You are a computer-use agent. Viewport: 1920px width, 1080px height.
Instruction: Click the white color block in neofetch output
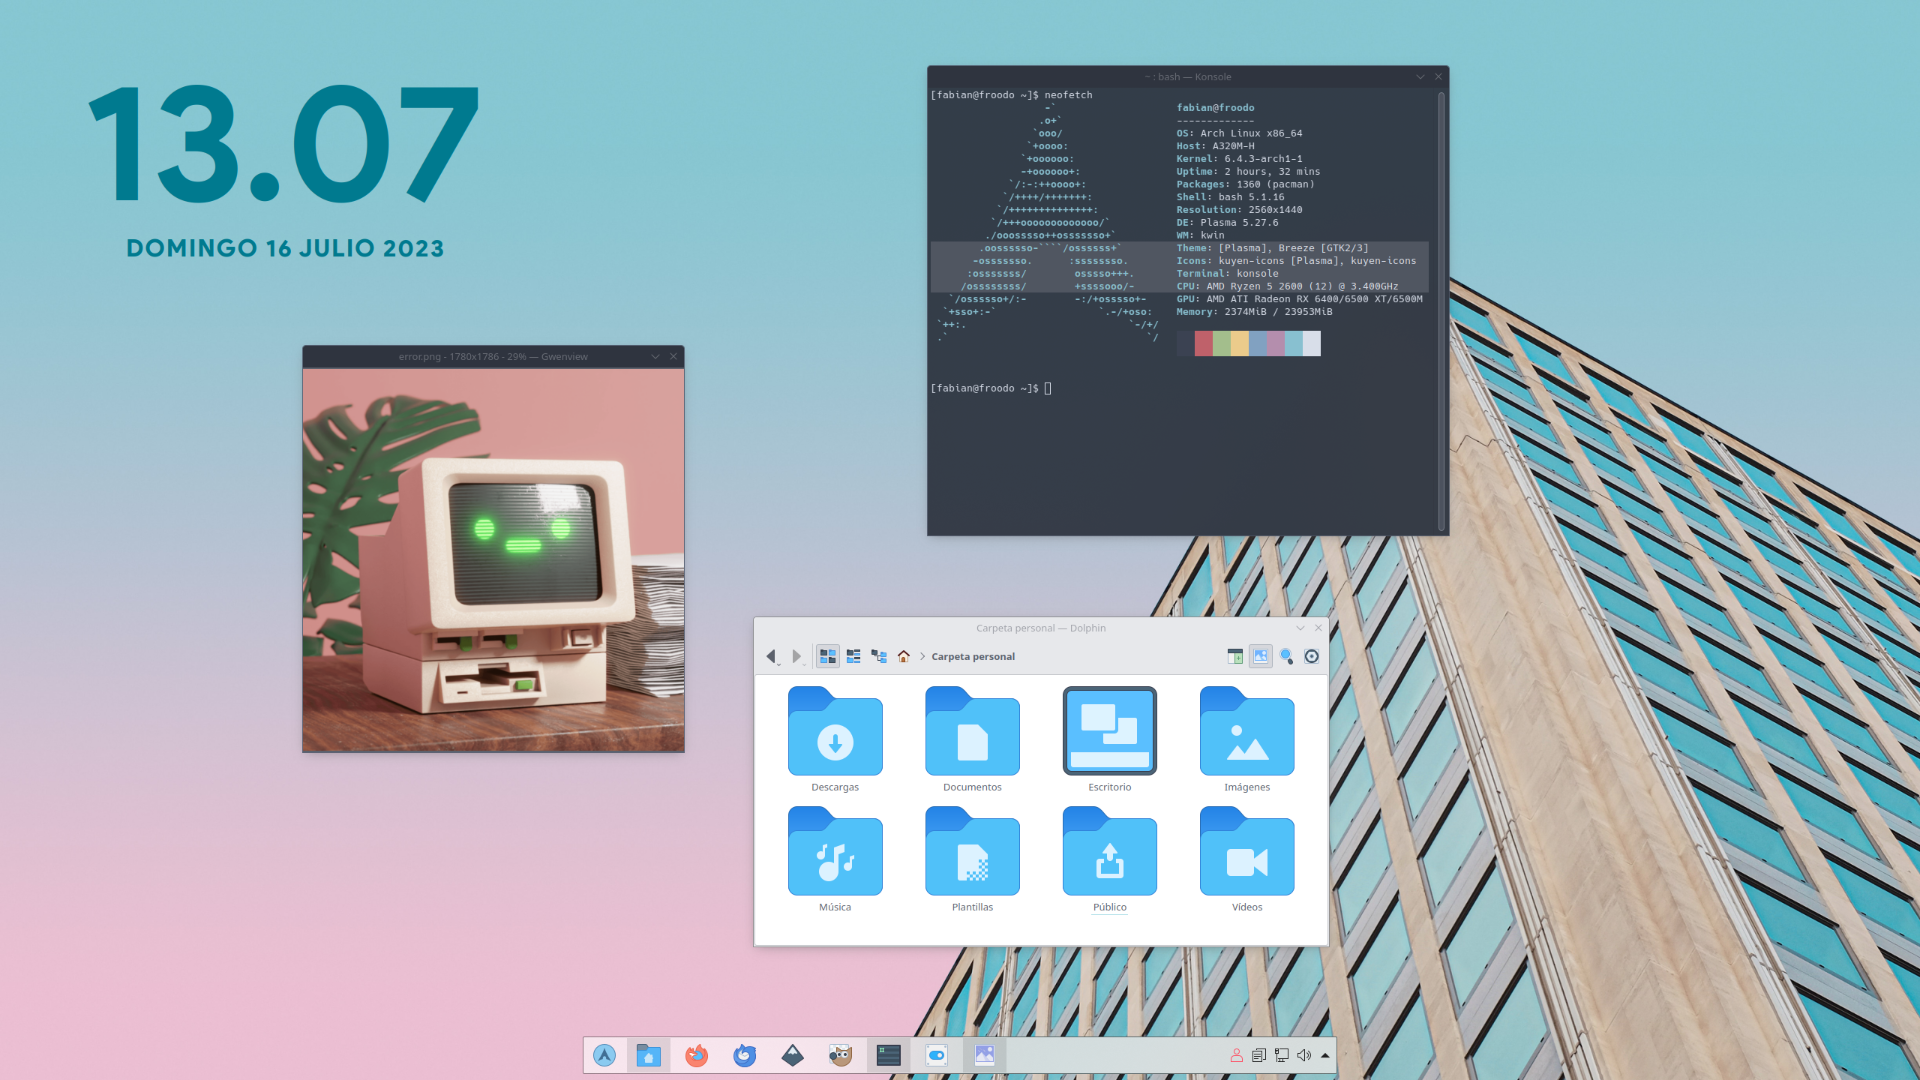tap(1312, 344)
